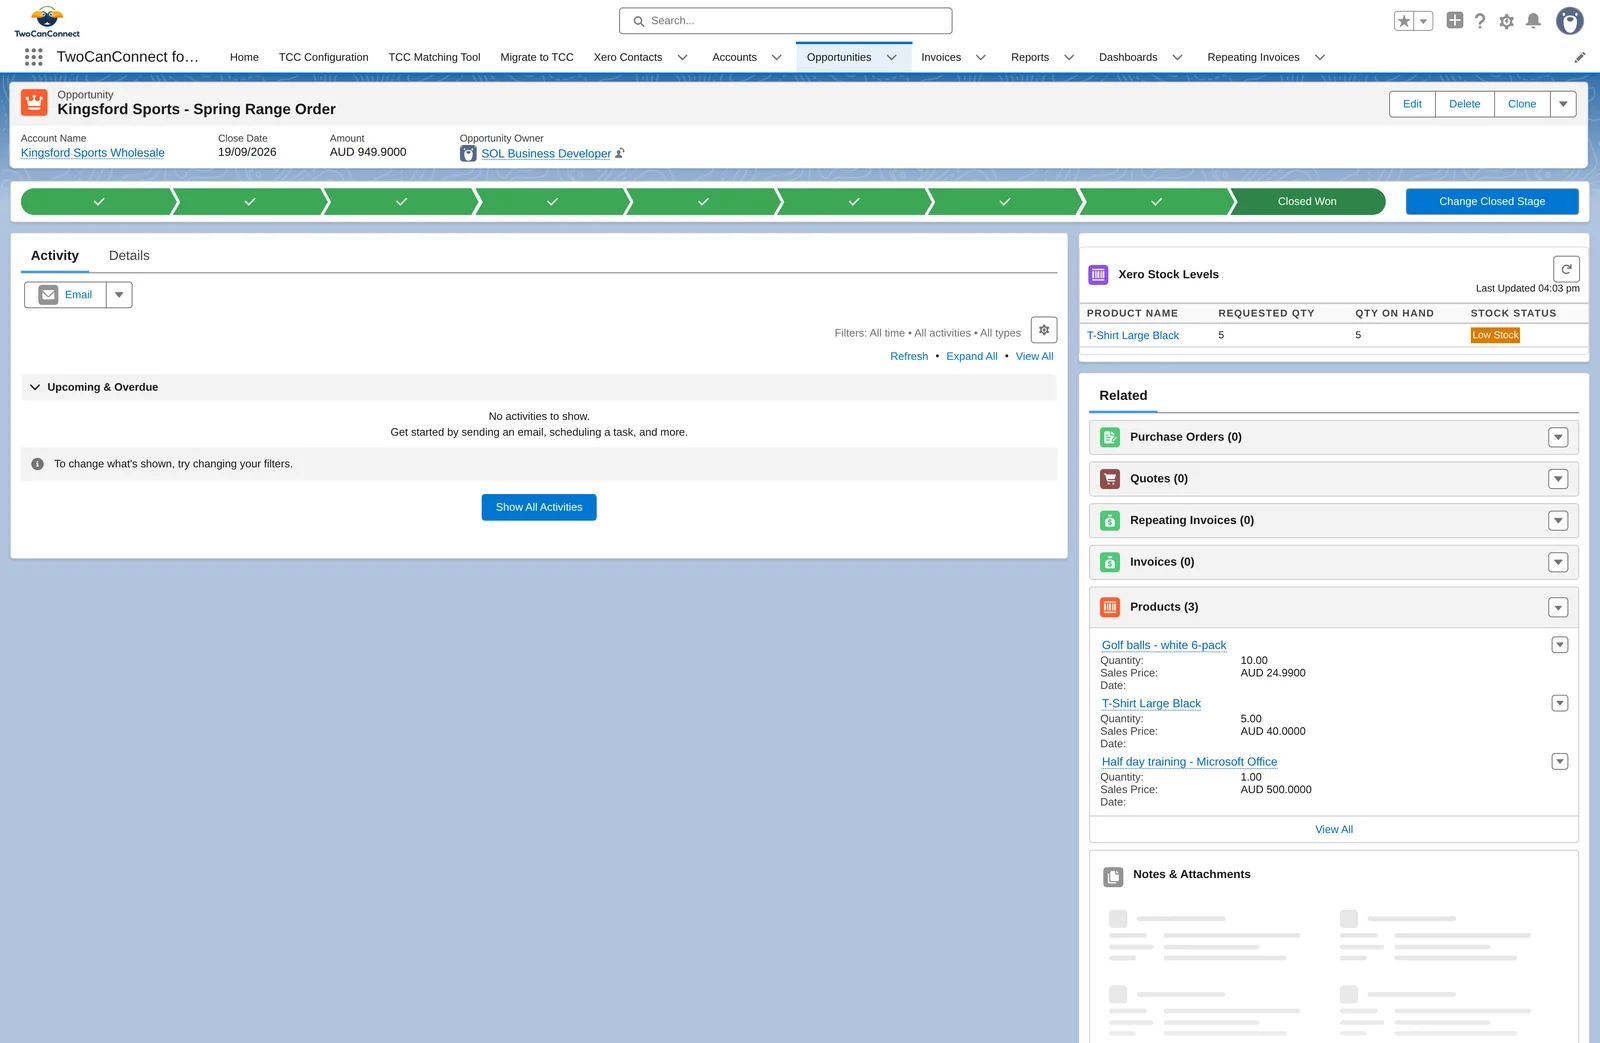The height and width of the screenshot is (1043, 1600).
Task: Open the Dashboards tab dropdown chevron
Action: [x=1177, y=57]
